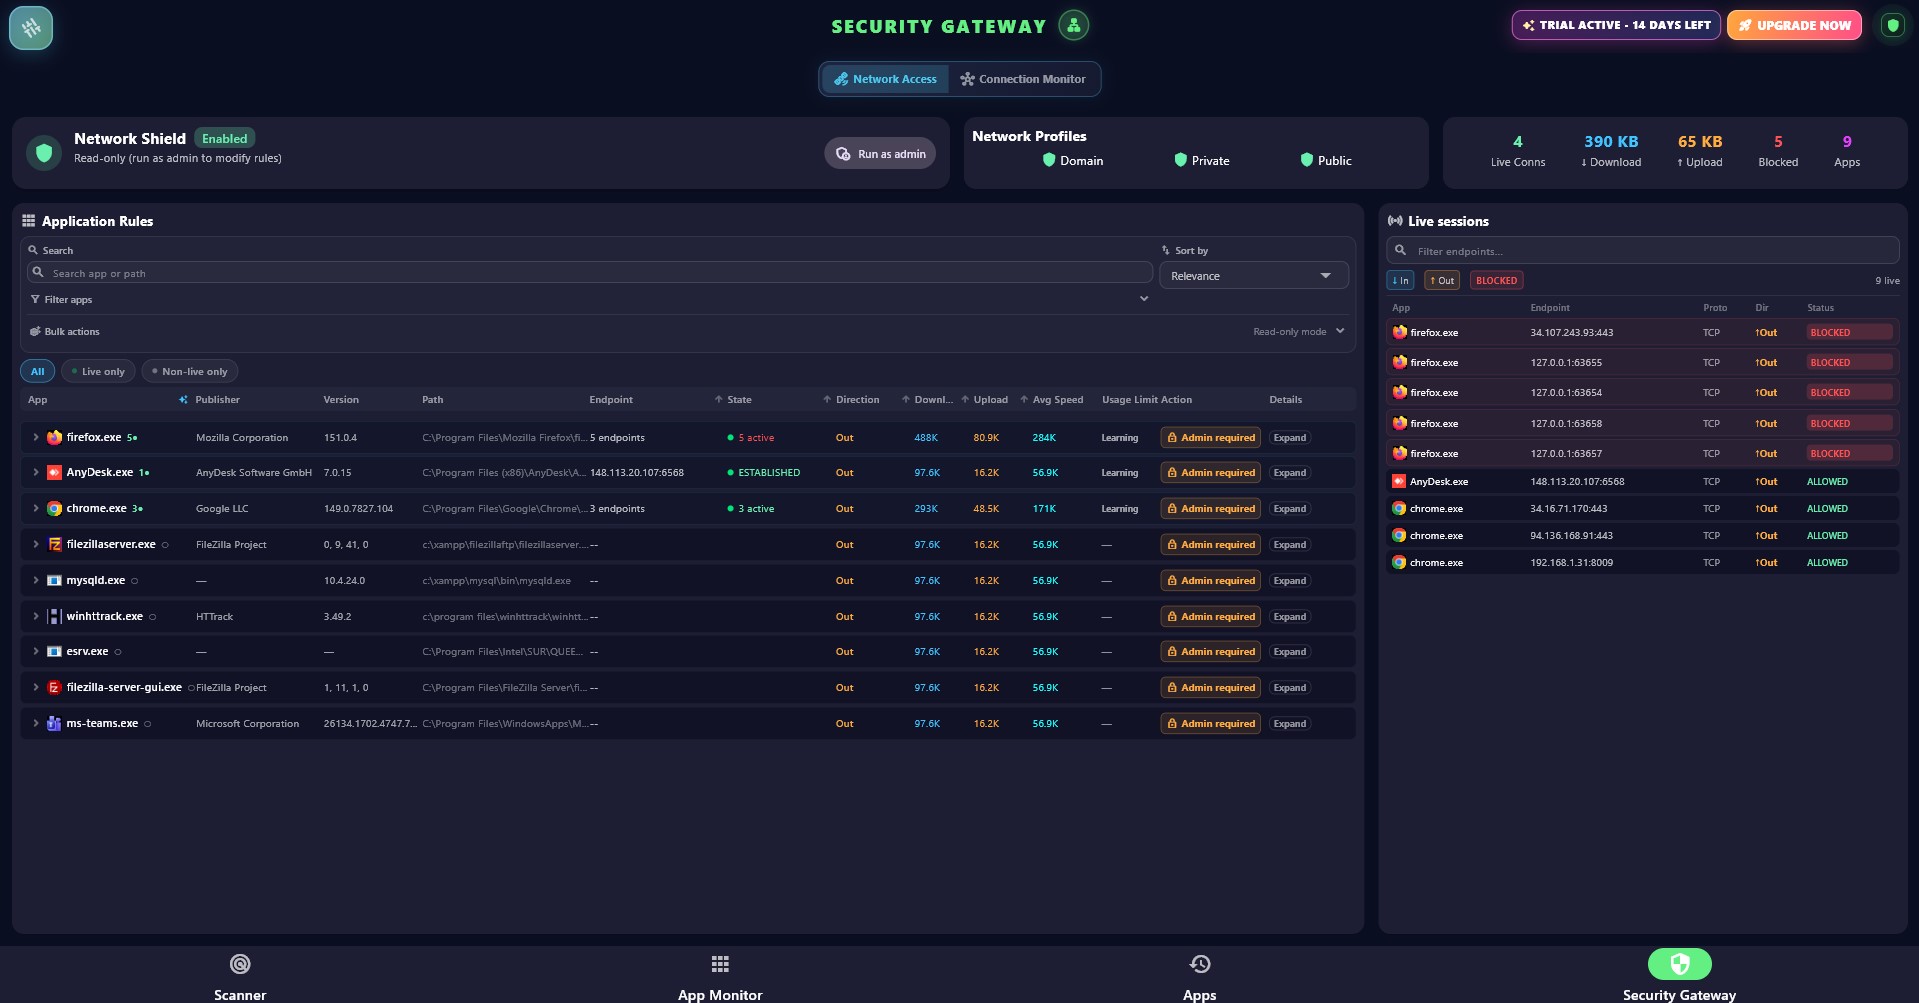Image resolution: width=1919 pixels, height=1003 pixels.
Task: Open the Relevance sort dropdown
Action: coord(1254,275)
